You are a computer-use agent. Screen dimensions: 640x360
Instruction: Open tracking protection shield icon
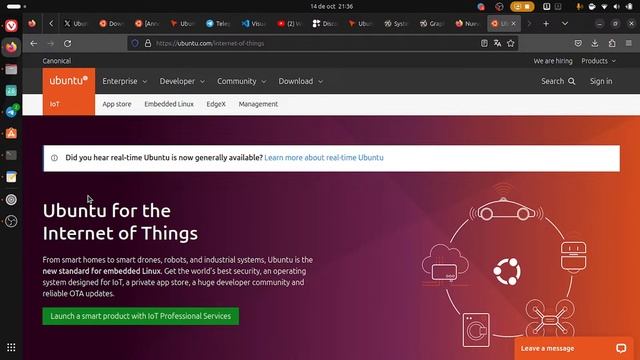click(x=135, y=43)
